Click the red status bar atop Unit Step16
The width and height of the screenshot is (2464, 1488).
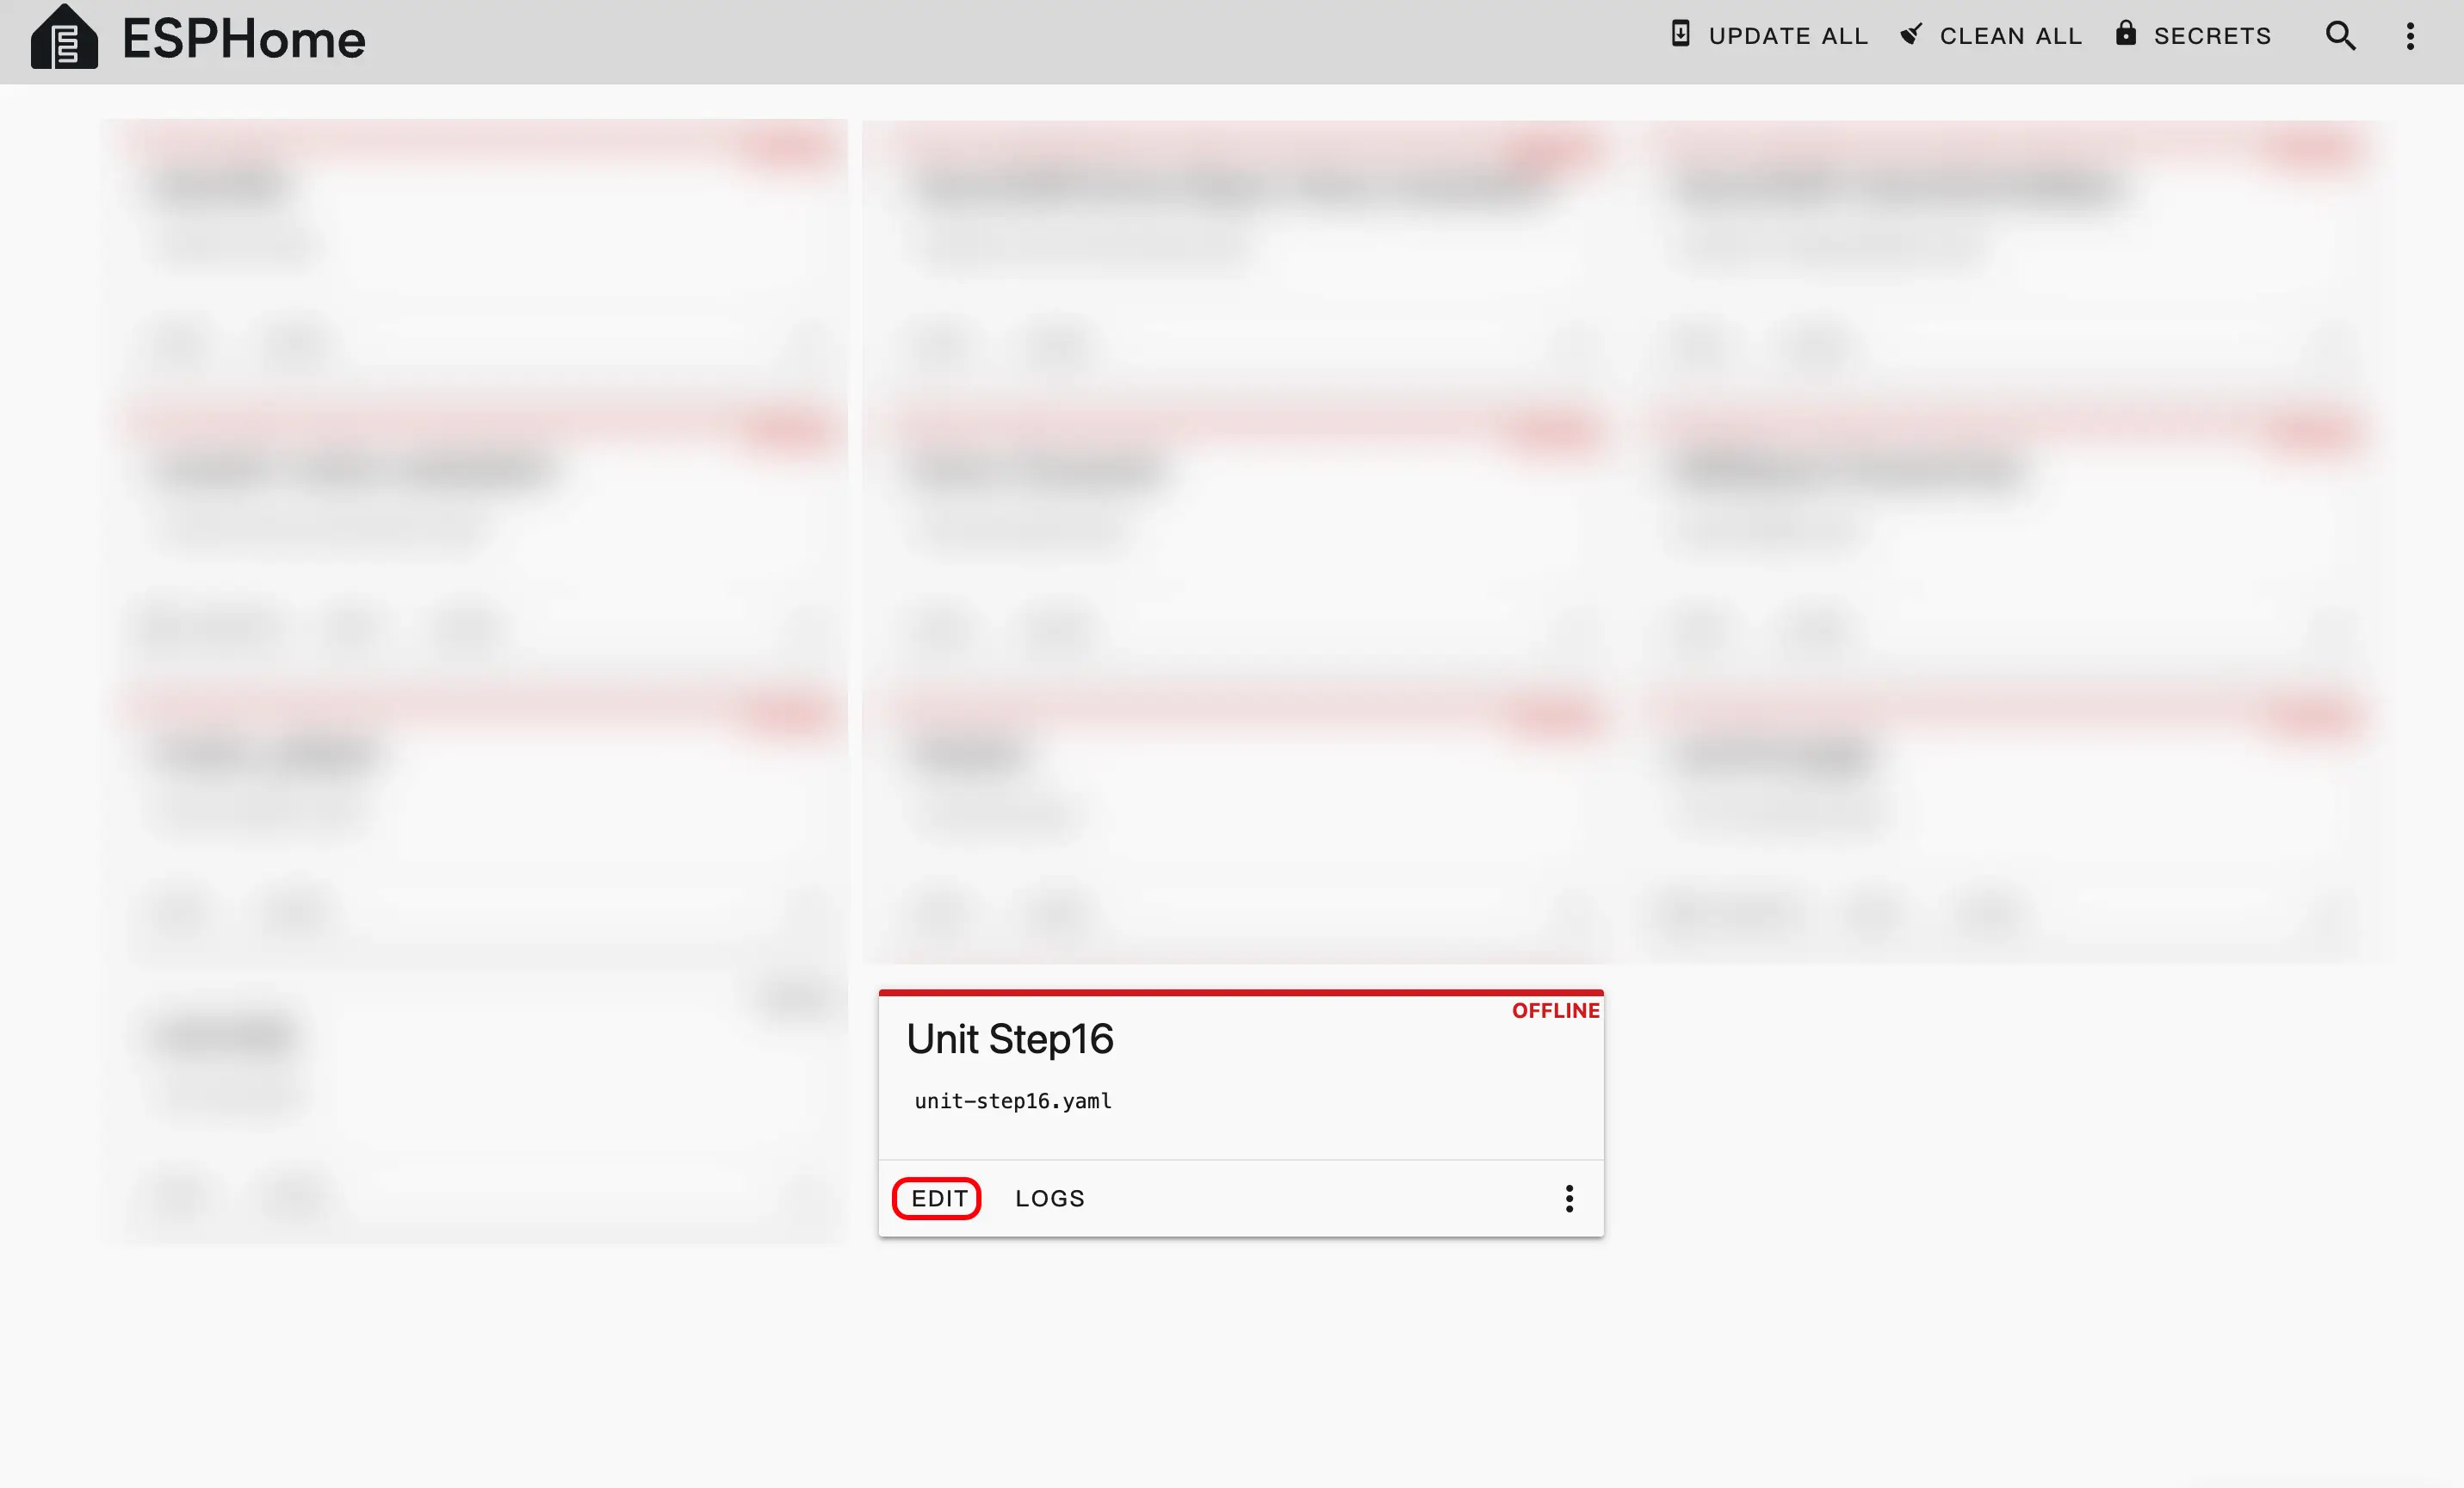(1240, 992)
